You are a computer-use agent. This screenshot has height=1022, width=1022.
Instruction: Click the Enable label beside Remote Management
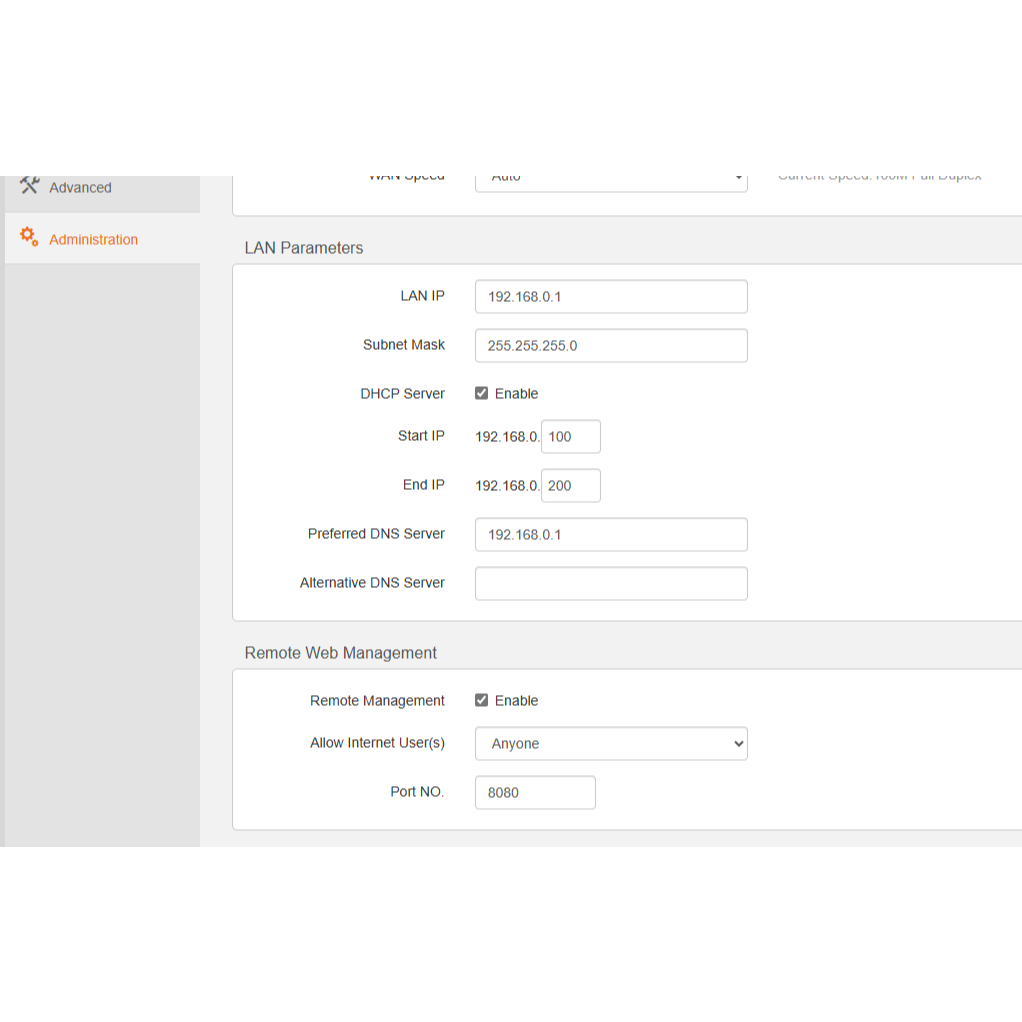coord(516,701)
